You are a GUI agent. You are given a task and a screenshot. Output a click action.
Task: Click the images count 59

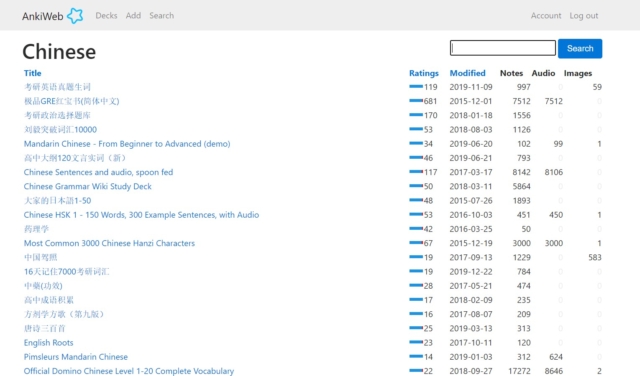point(597,87)
